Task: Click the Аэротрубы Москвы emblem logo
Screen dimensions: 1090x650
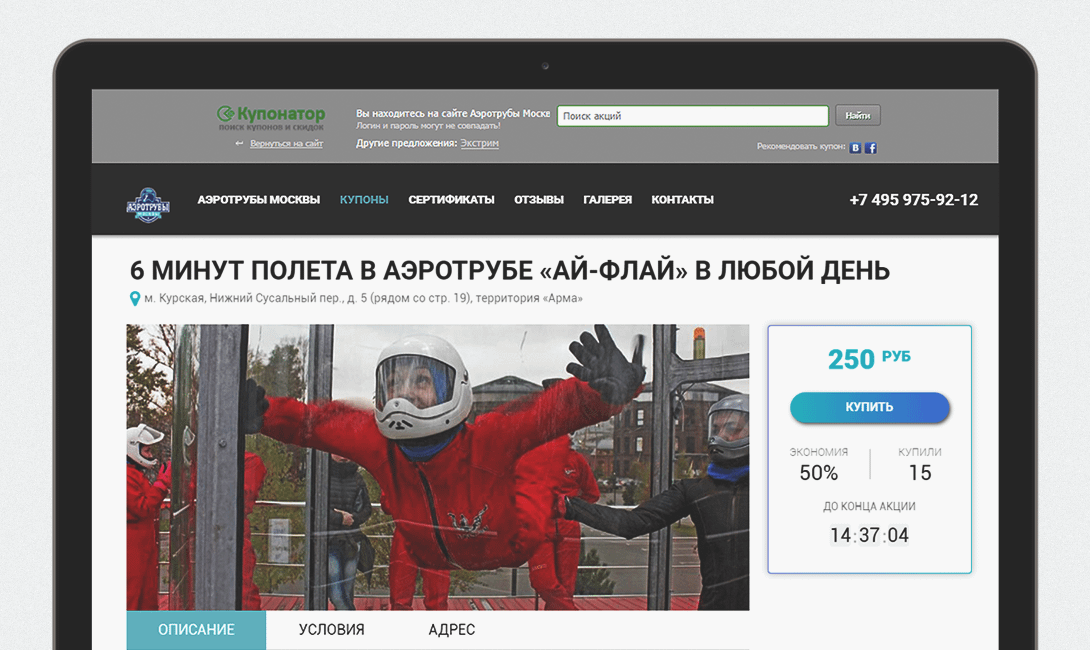Action: (148, 205)
